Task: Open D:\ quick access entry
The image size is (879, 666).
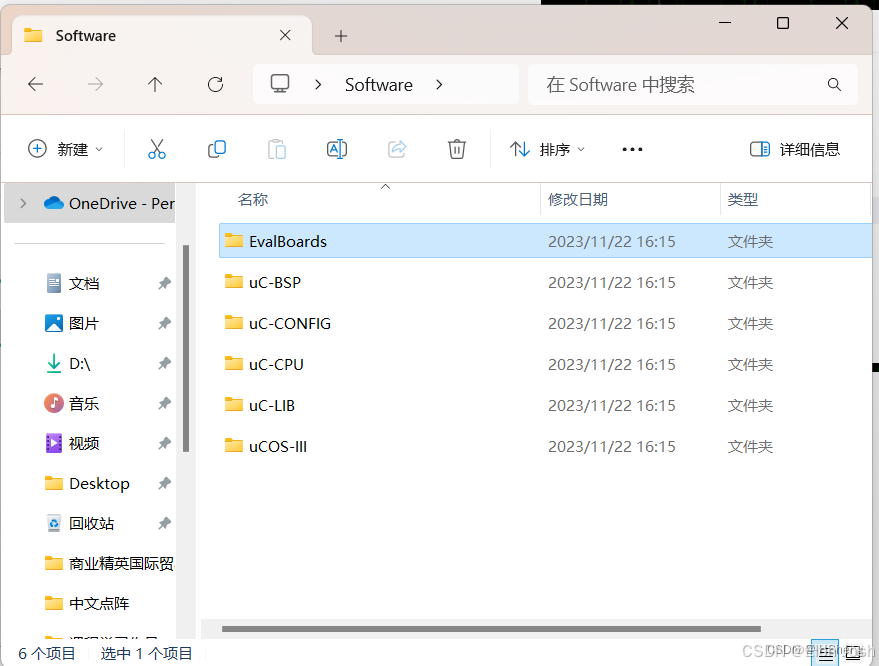Action: pos(80,364)
